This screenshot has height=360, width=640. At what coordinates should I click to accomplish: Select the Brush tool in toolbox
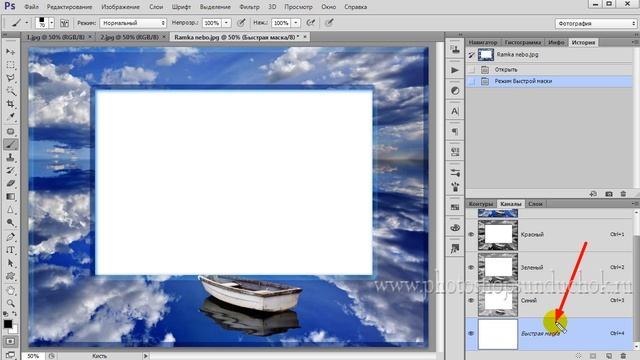pyautogui.click(x=11, y=144)
